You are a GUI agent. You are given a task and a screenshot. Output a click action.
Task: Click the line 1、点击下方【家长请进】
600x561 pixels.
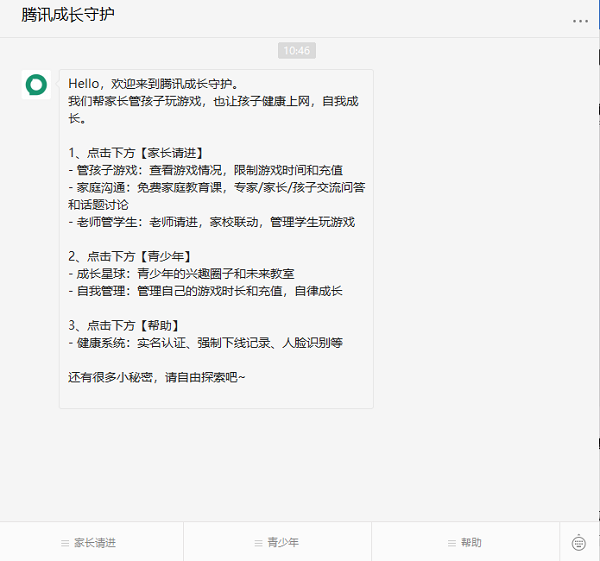[137, 153]
